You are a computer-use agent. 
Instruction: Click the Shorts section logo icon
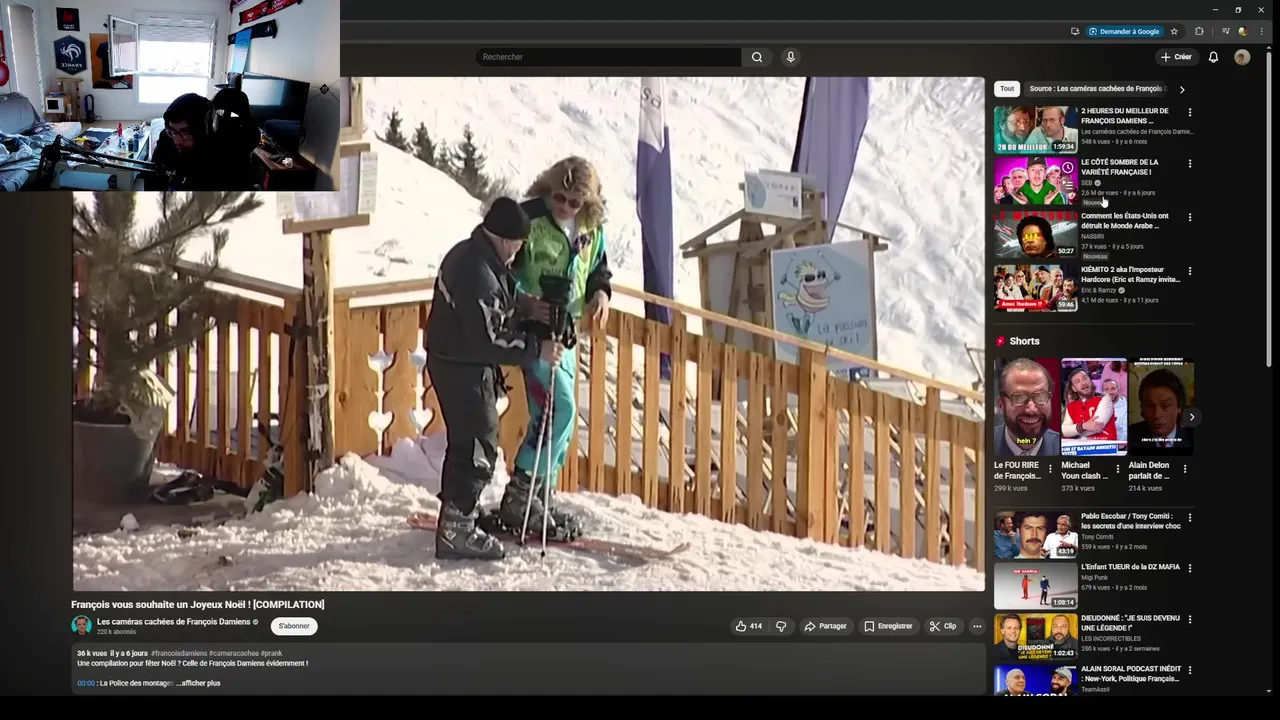click(1000, 341)
